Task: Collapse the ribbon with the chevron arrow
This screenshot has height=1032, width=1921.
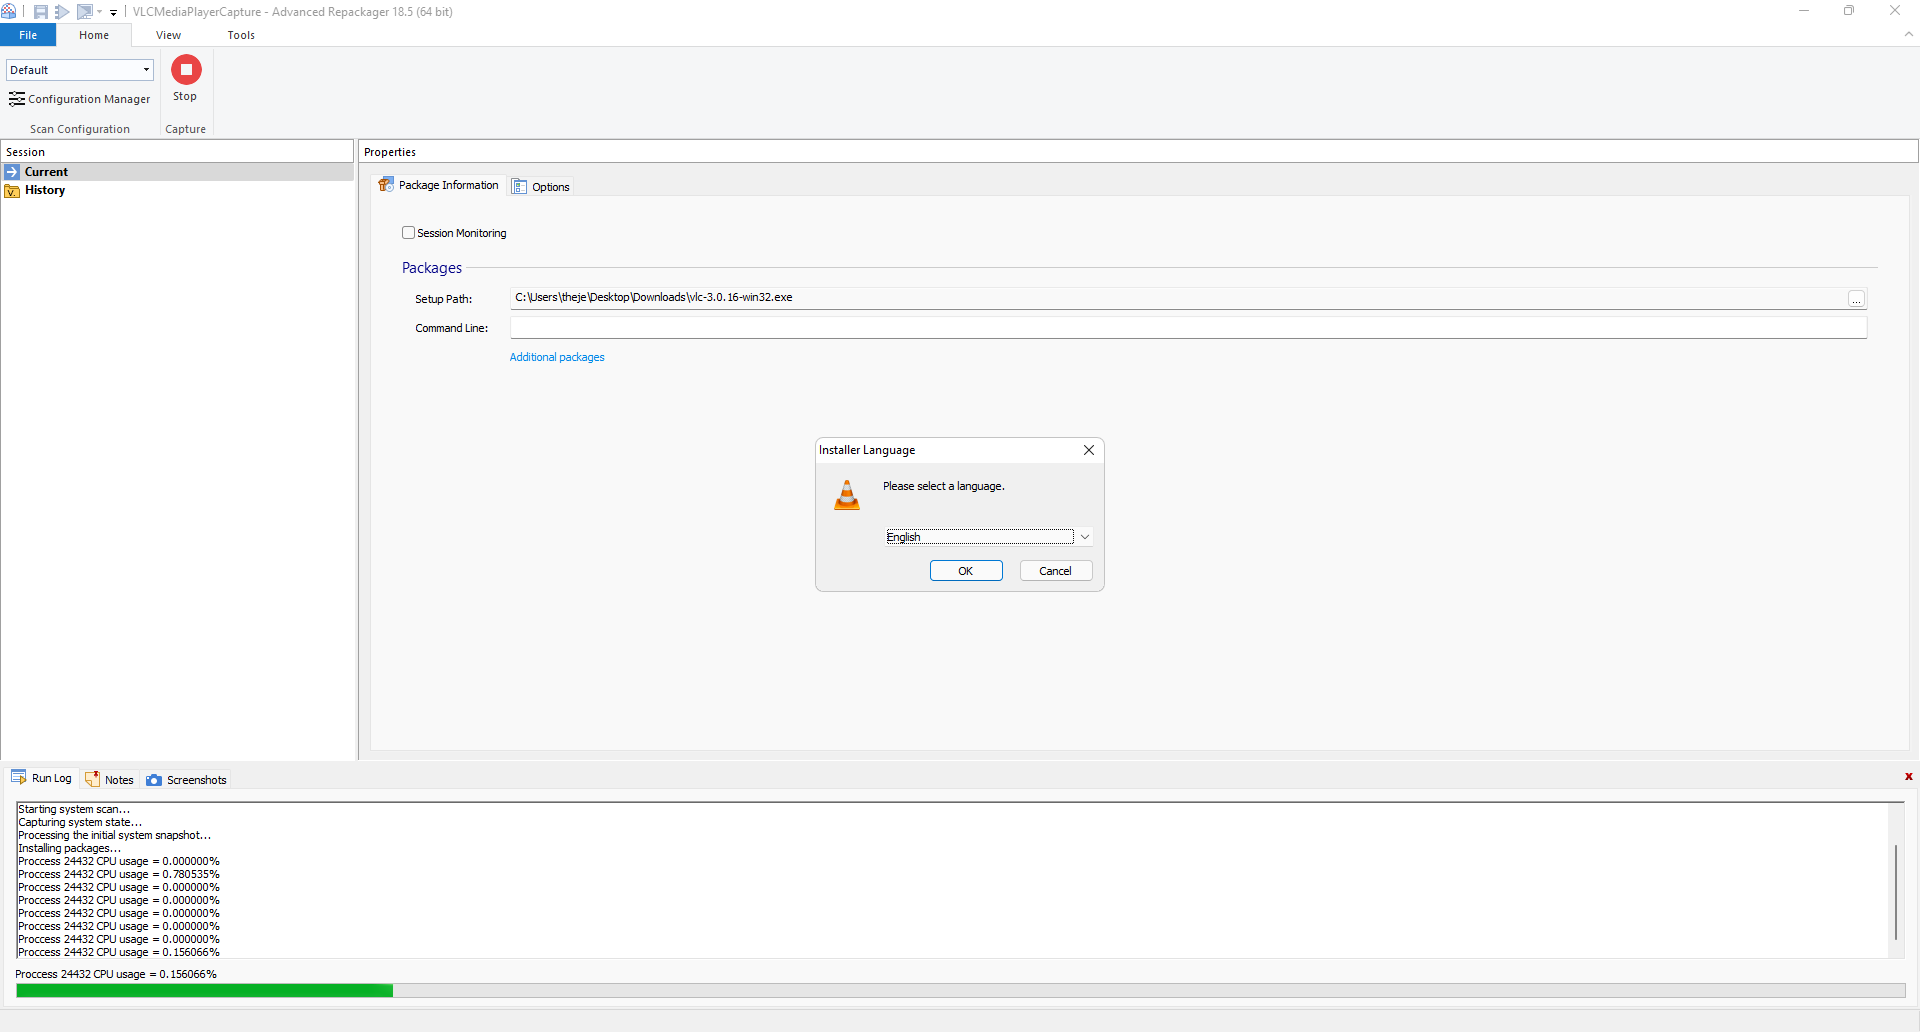Action: coord(1908,34)
